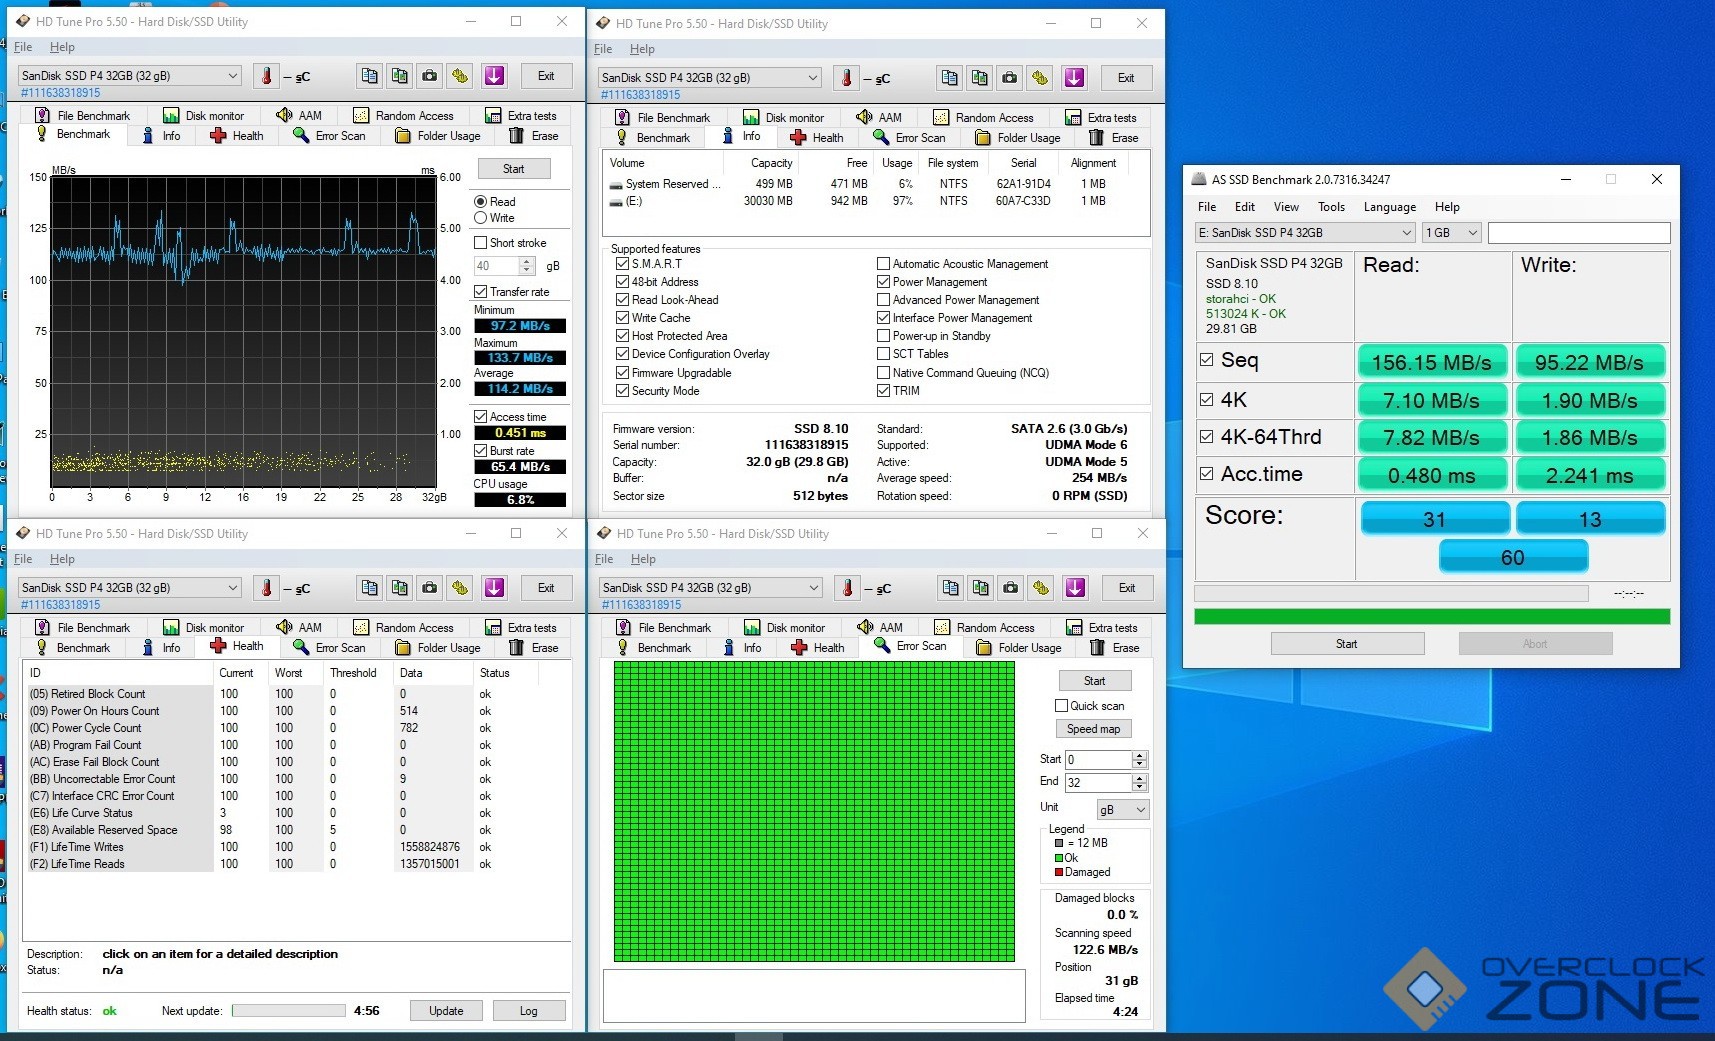The image size is (1715, 1041).
Task: Enable the Short stroke checkbox
Action: (x=481, y=243)
